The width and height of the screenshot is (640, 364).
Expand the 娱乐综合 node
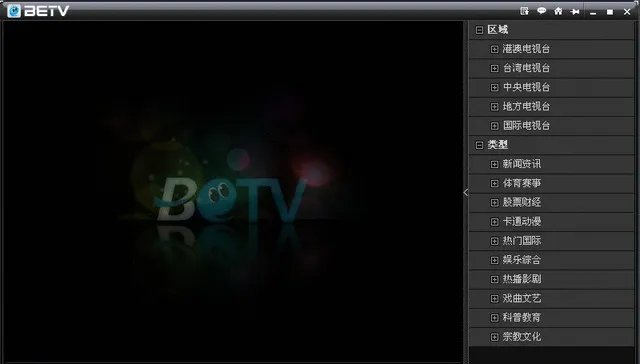point(494,260)
